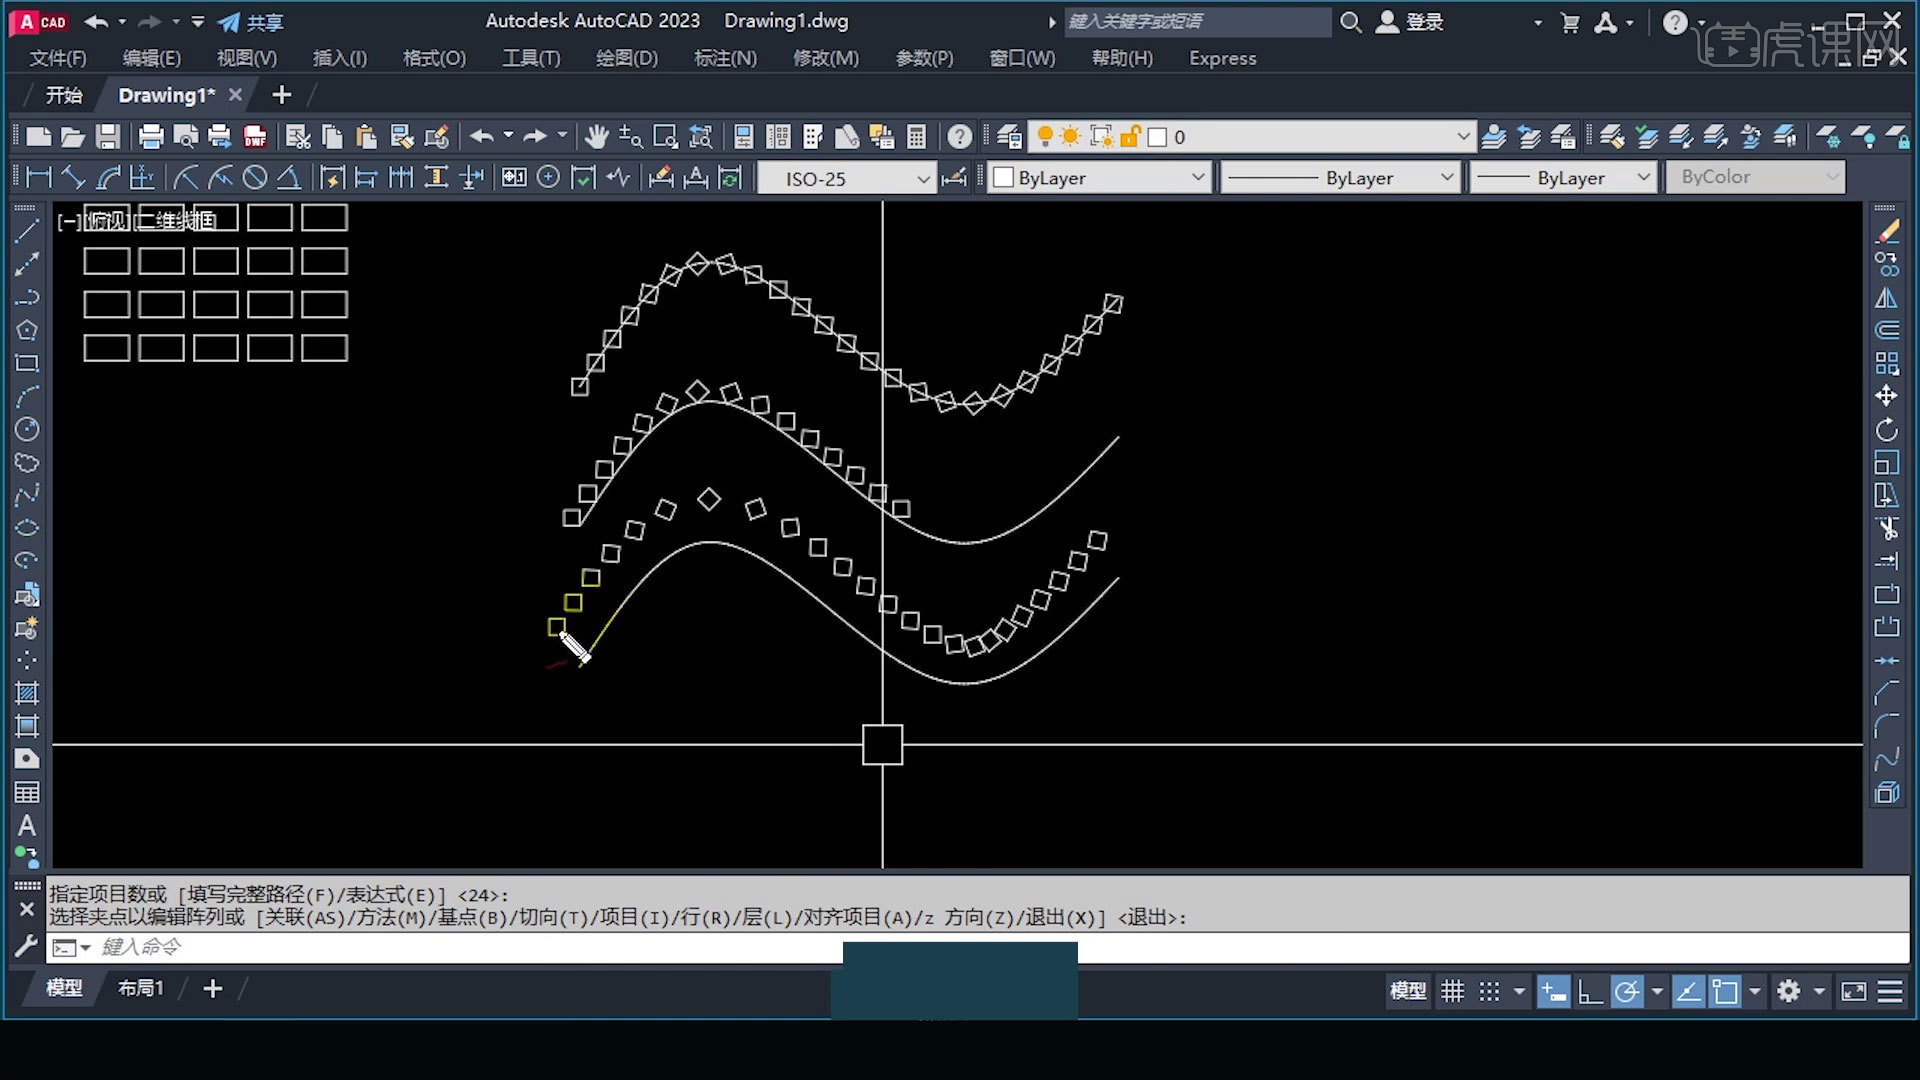1920x1080 pixels.
Task: Click the Help question mark icon in toolbar
Action: coord(959,137)
